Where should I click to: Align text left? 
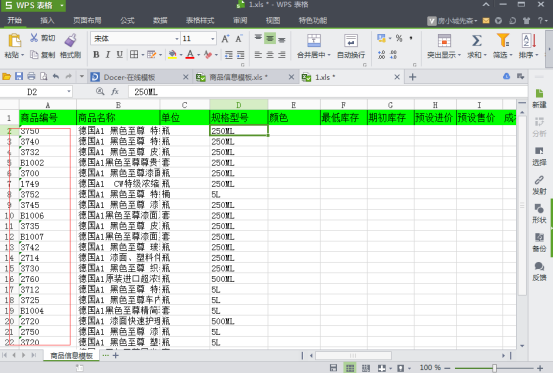click(258, 55)
